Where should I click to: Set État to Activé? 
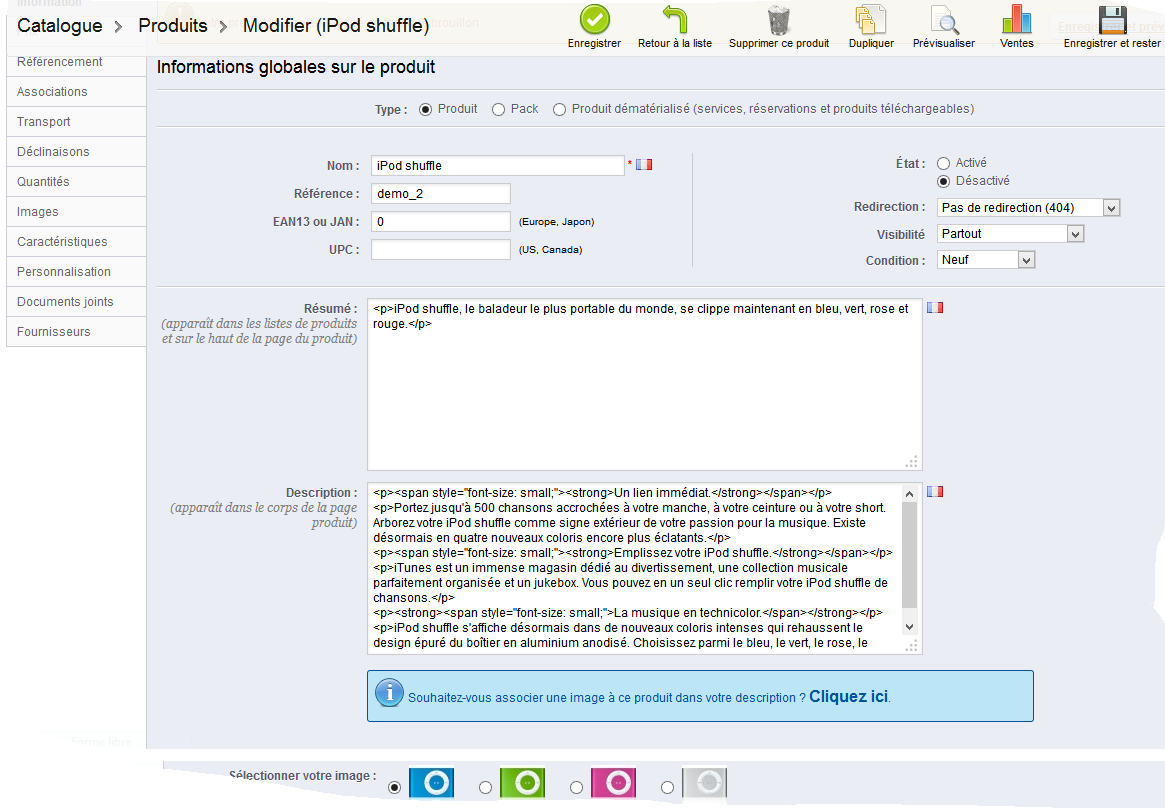click(944, 163)
